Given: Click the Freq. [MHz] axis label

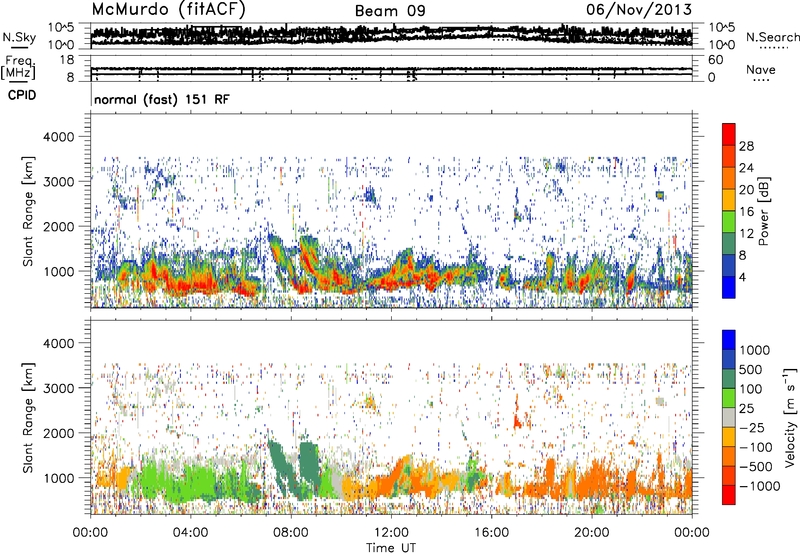Looking at the screenshot, I should tap(18, 67).
